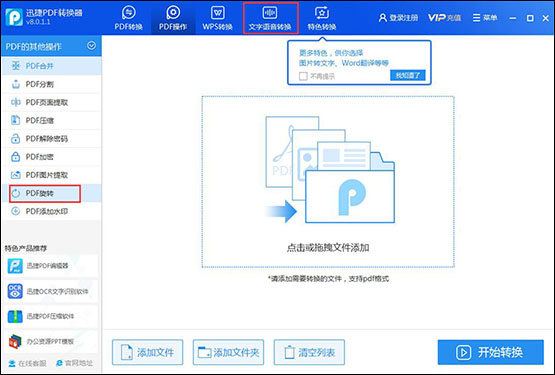Open the 迅捷OCR文字识别软件 product icon
The width and height of the screenshot is (555, 375).
coord(15,291)
